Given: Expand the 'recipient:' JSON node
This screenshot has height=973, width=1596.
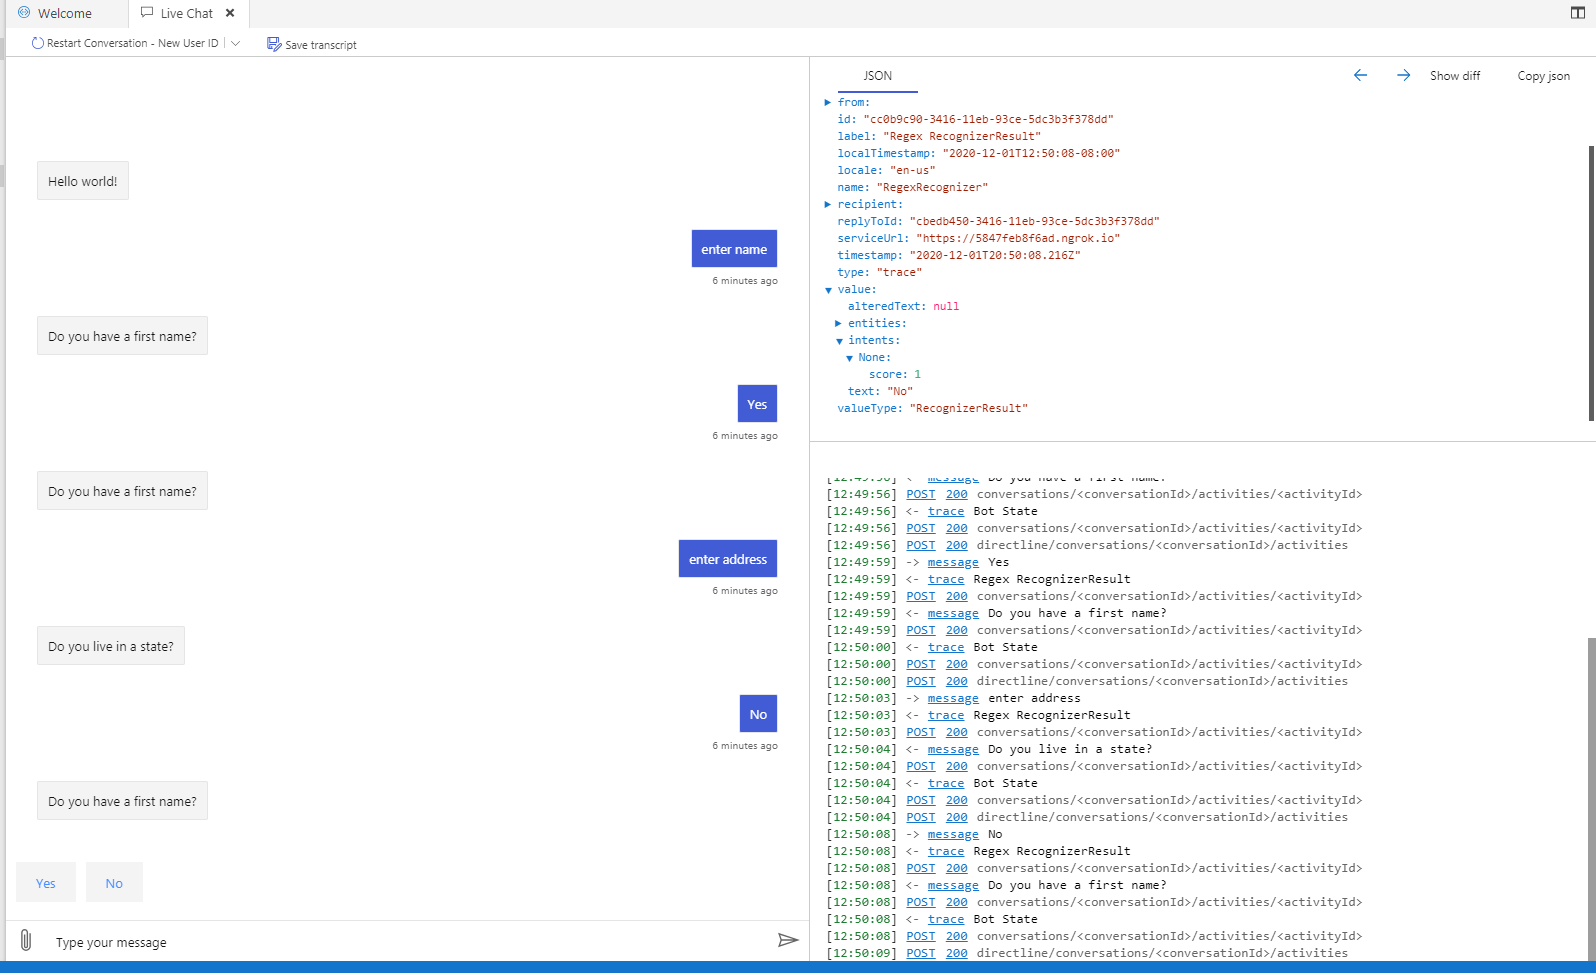Looking at the screenshot, I should click(x=828, y=204).
